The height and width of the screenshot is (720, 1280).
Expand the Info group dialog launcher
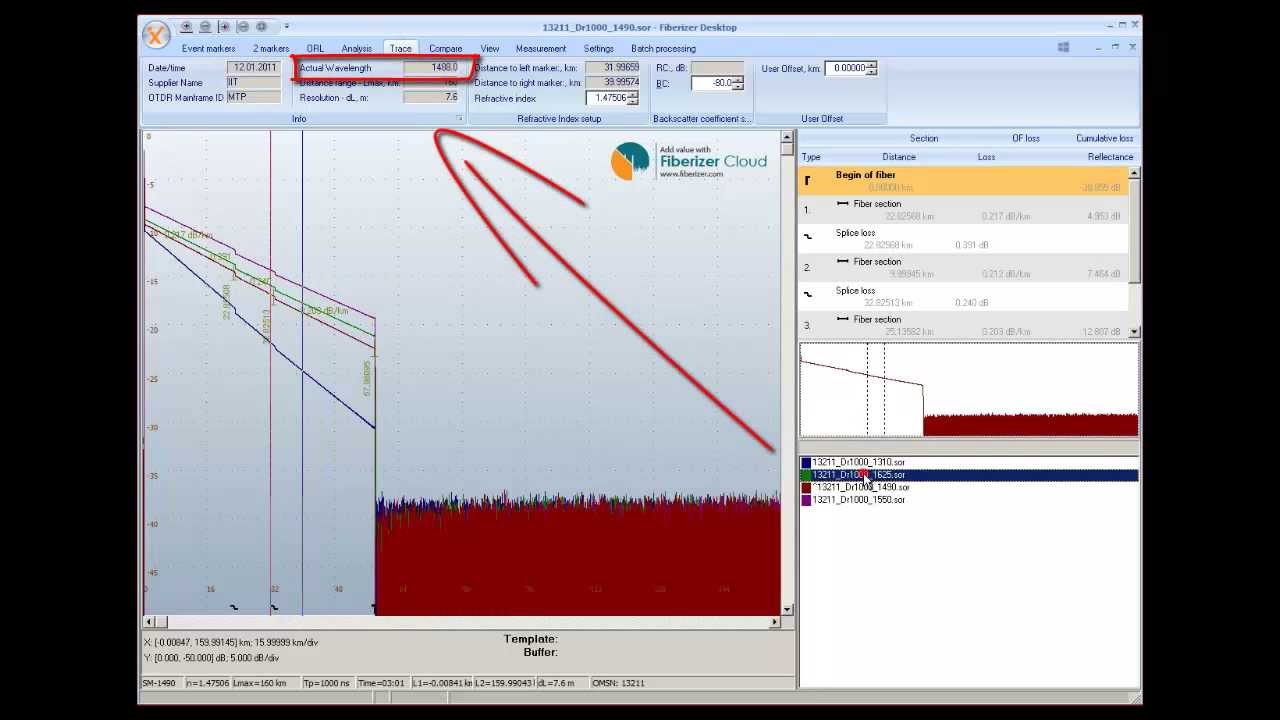460,119
